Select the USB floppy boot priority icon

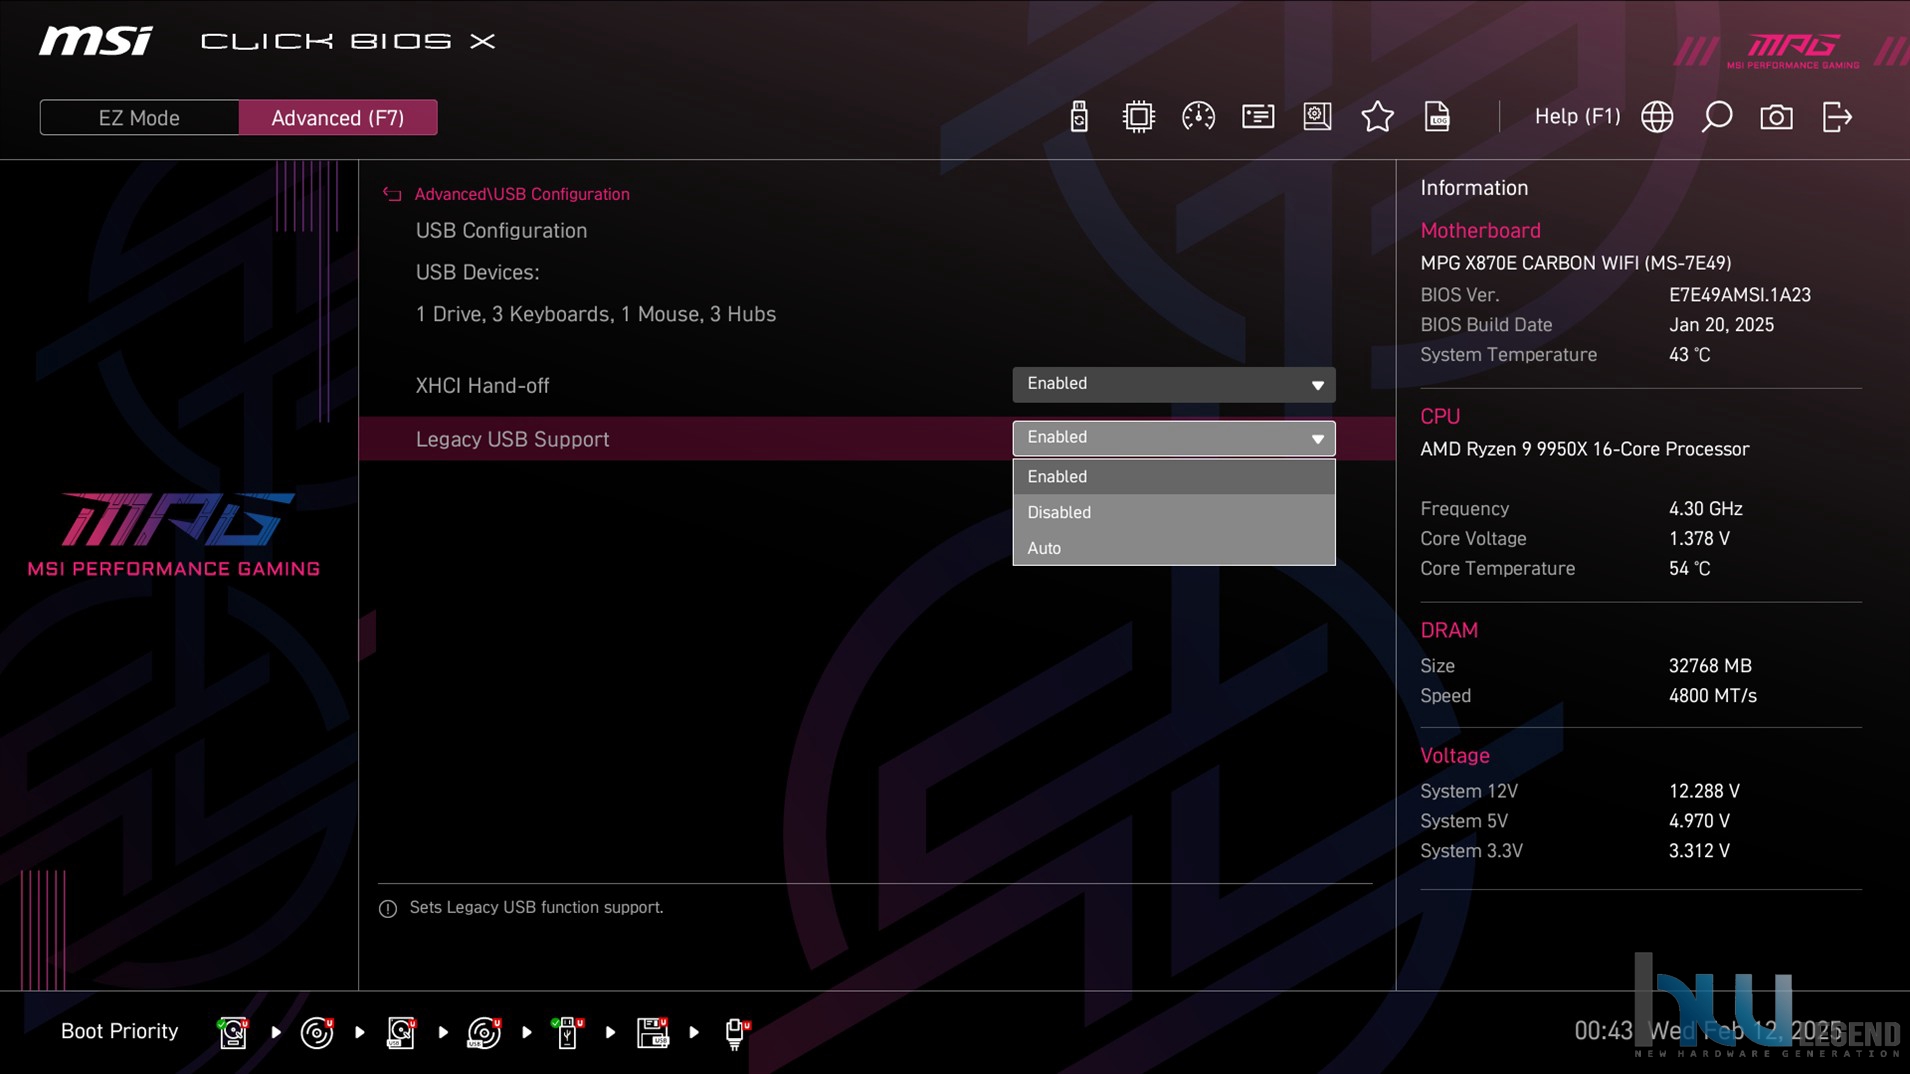[x=652, y=1032]
